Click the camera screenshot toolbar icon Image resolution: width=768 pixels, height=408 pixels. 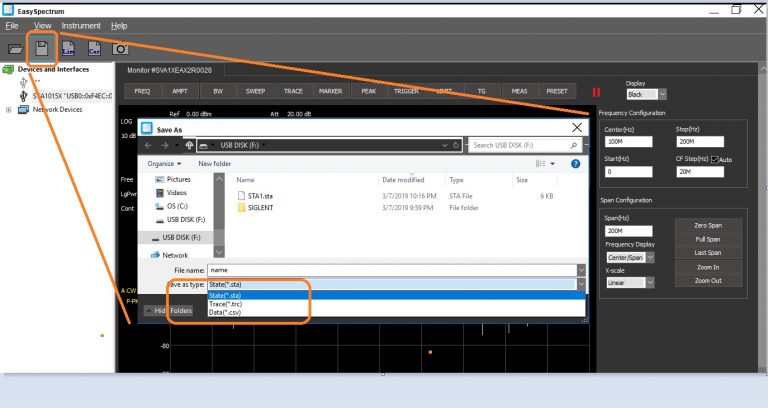[119, 47]
